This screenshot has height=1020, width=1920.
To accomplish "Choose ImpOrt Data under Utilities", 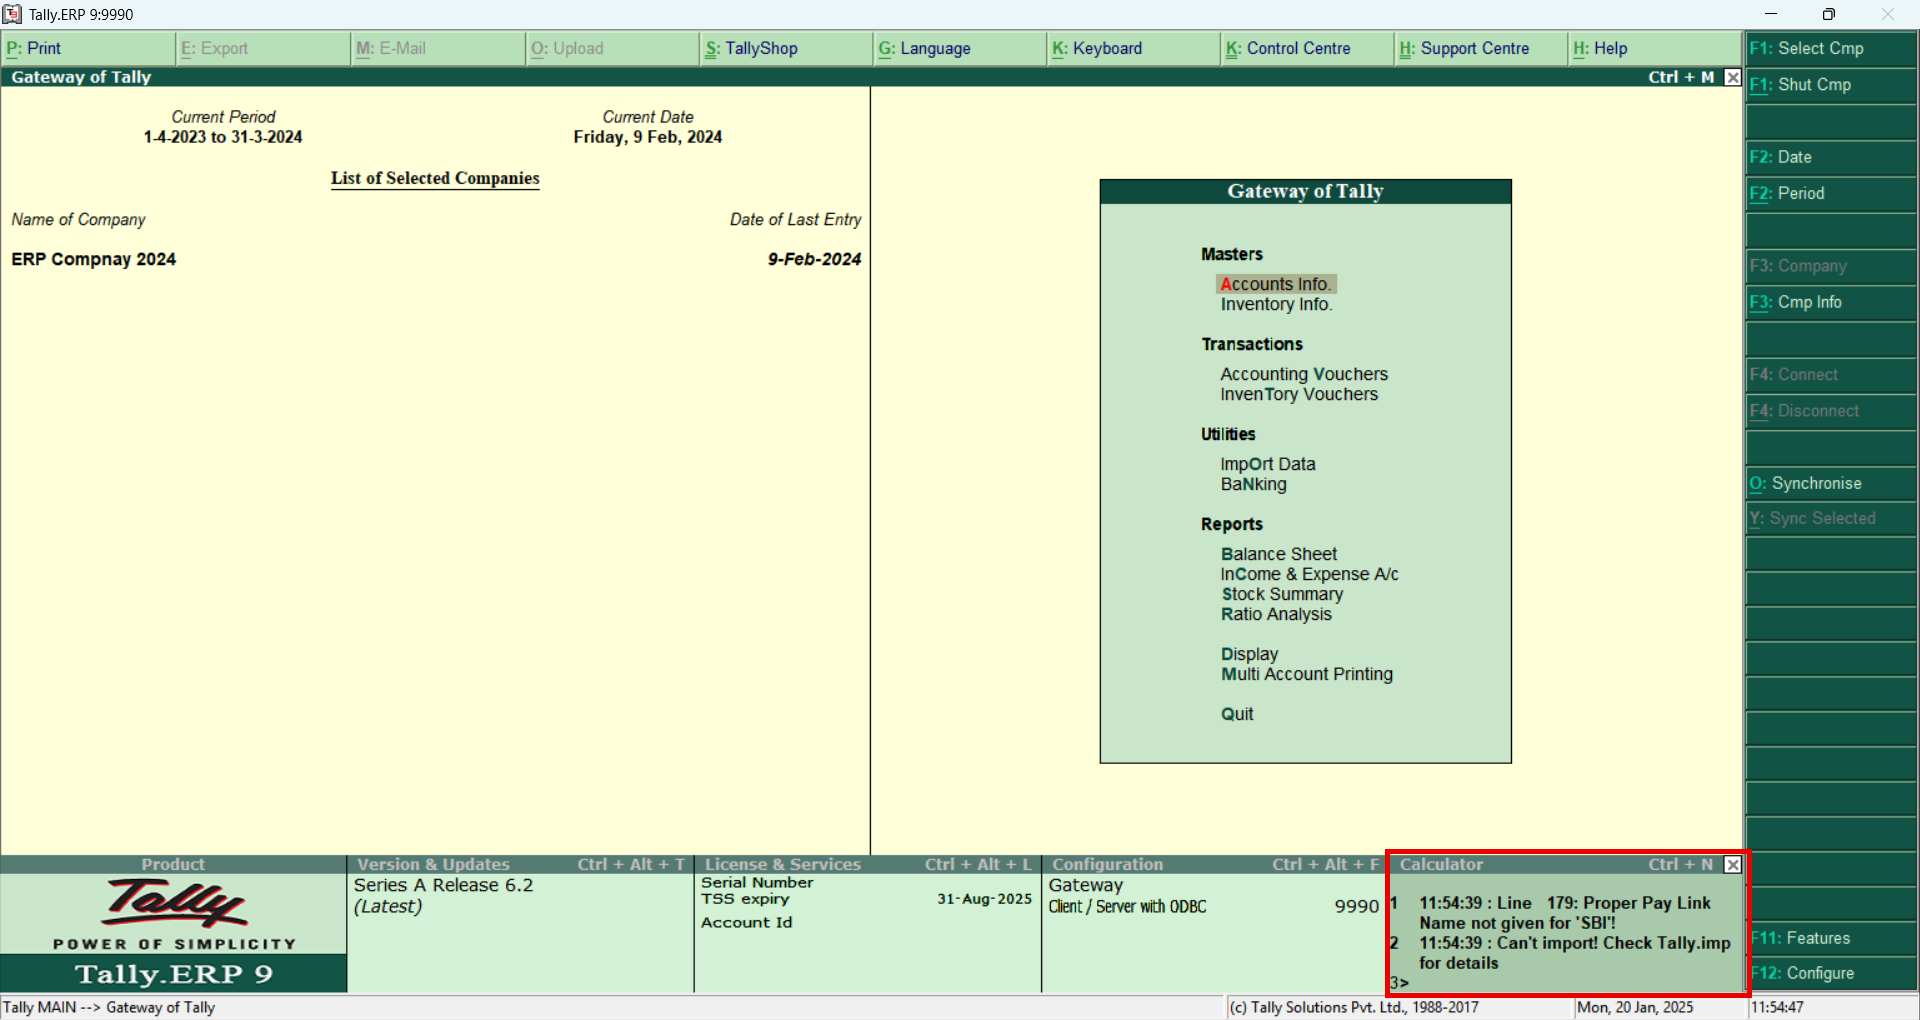I will pos(1268,464).
